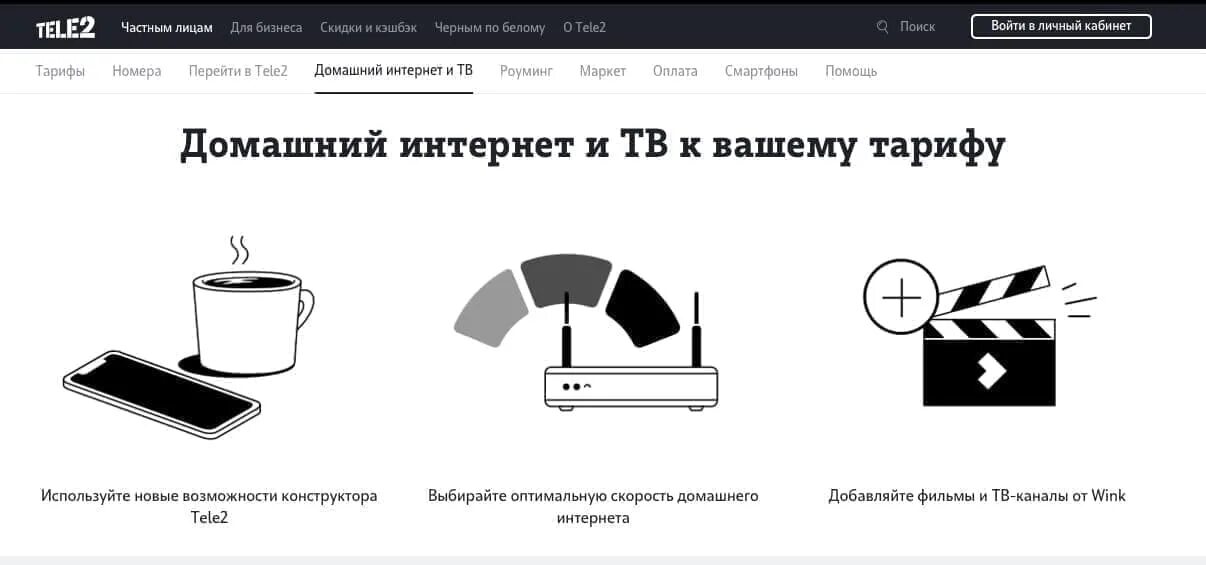Go to Роуминг tab
The image size is (1206, 565).
(526, 71)
